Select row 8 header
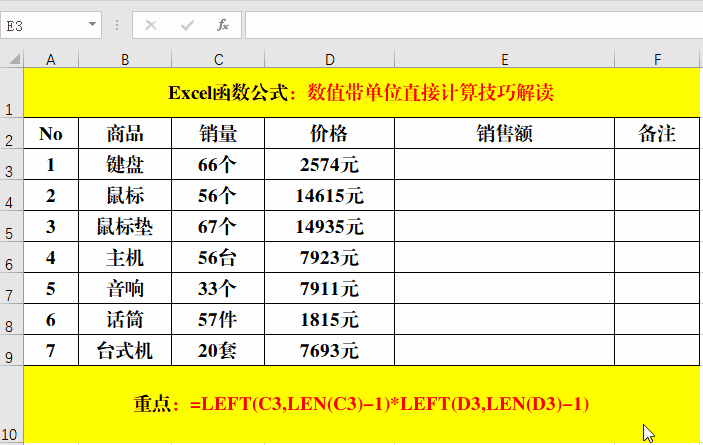 (12, 319)
